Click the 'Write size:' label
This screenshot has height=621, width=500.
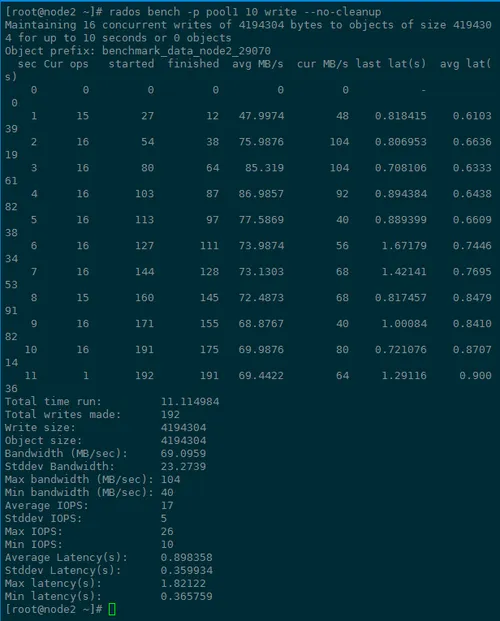(x=40, y=428)
